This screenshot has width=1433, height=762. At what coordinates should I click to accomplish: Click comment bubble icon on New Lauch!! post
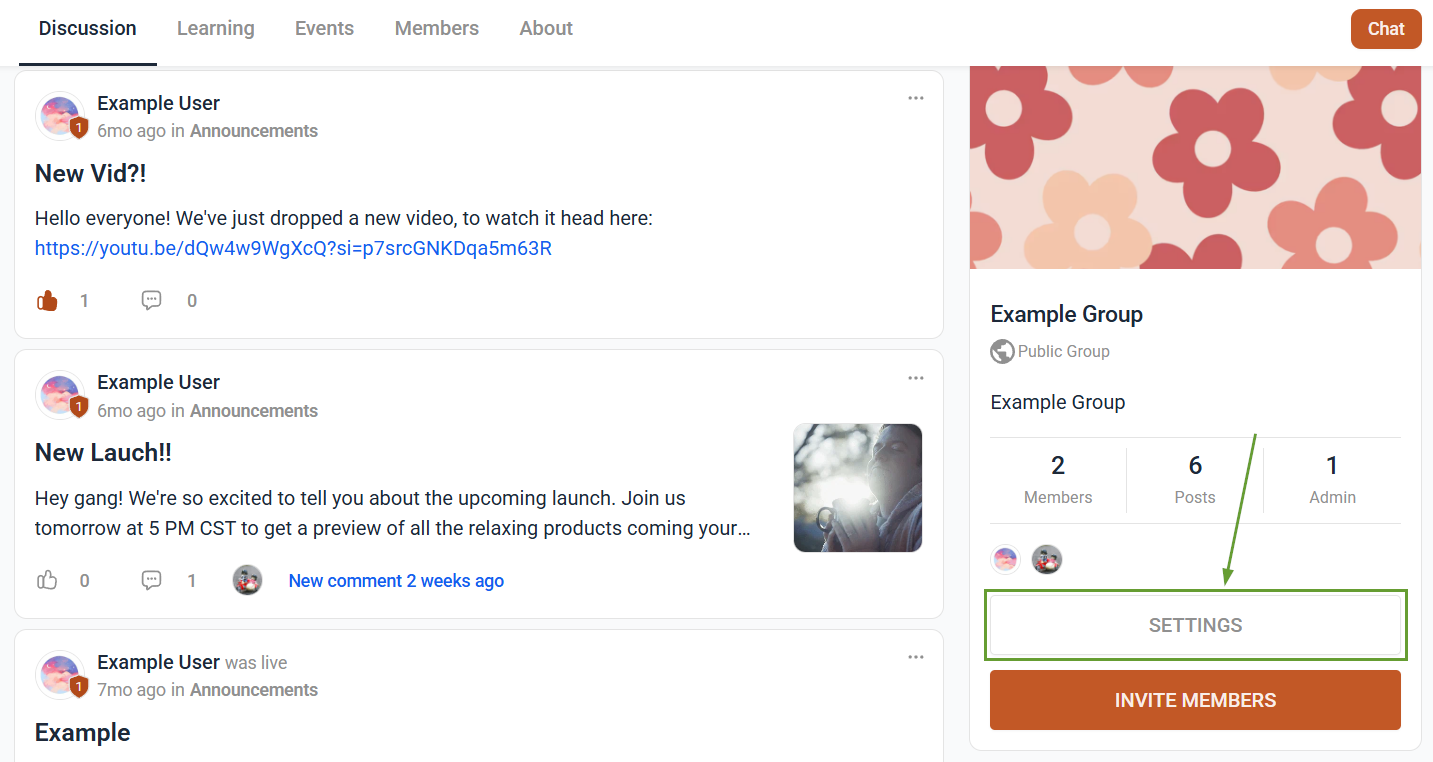151,580
